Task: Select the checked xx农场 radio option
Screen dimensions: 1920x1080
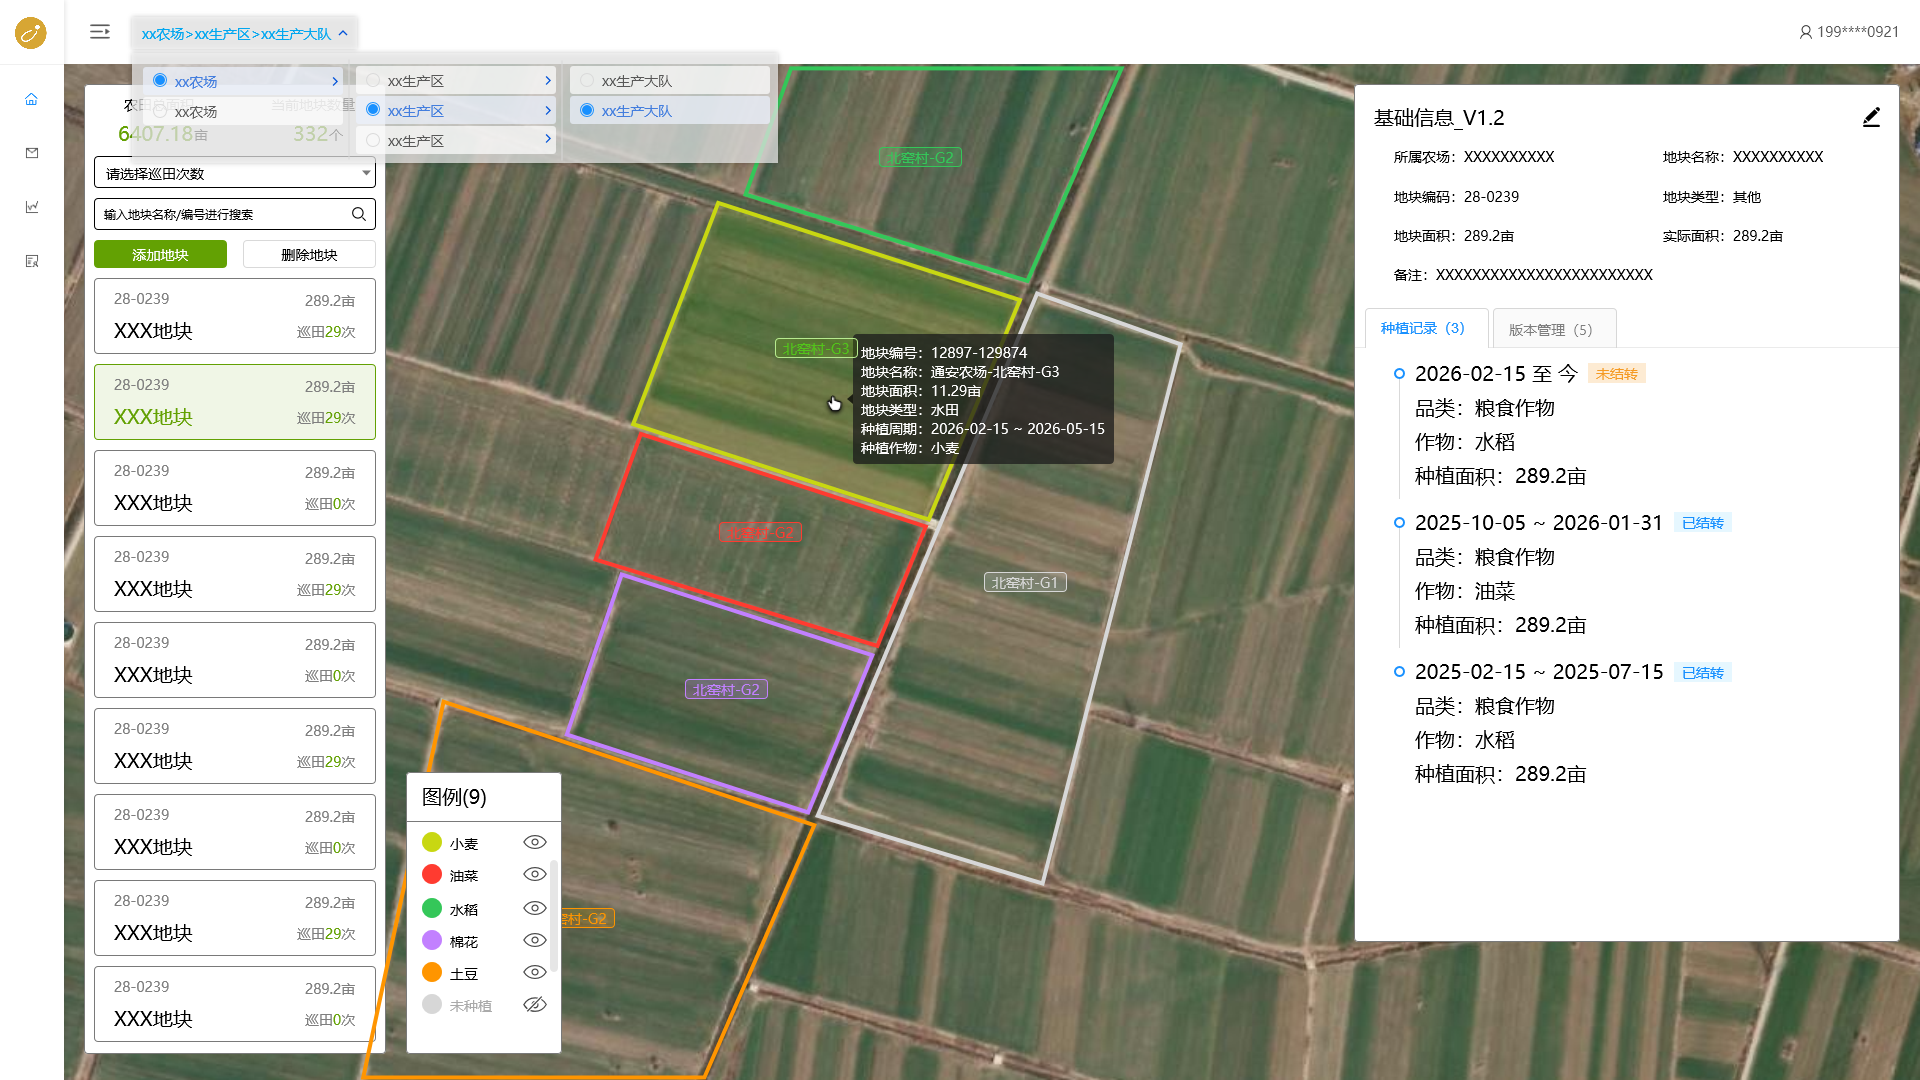Action: (160, 80)
